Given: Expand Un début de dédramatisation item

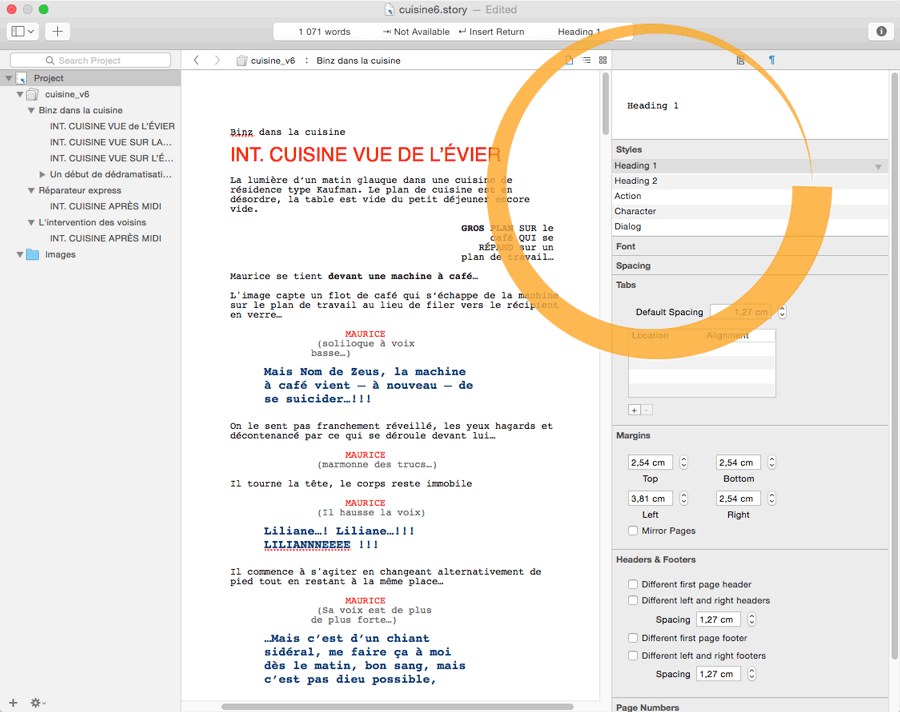Looking at the screenshot, I should [x=42, y=174].
